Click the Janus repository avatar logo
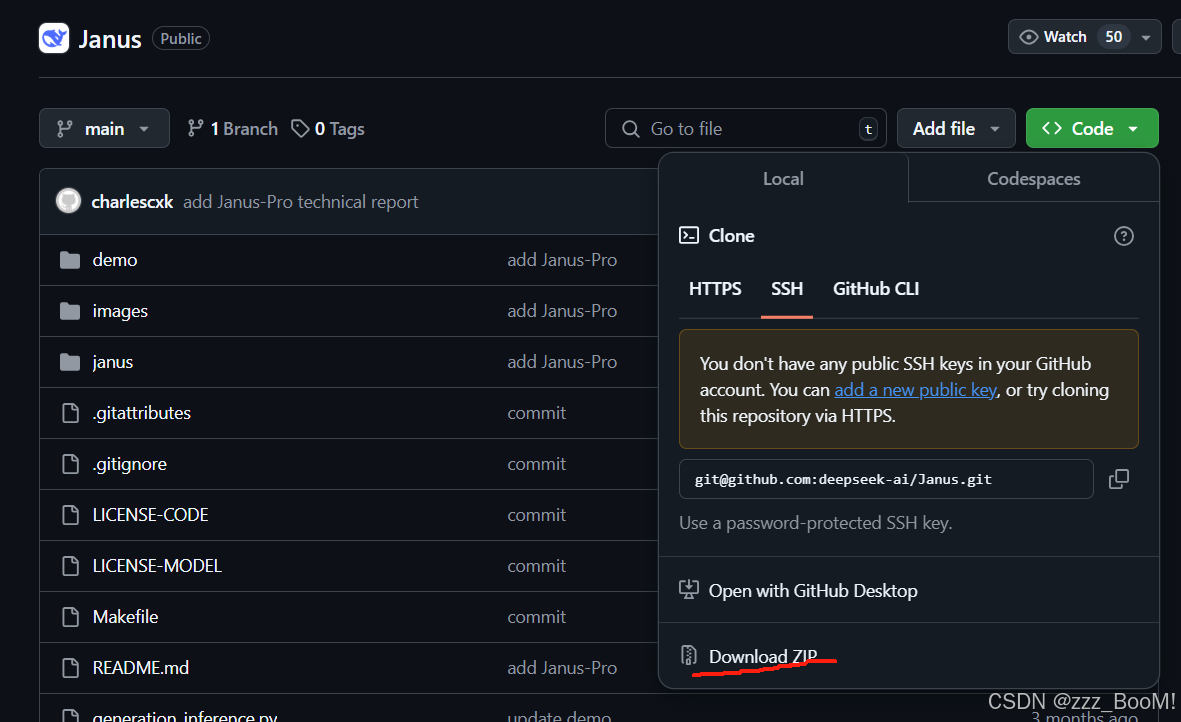Screen dimensions: 1181x722 [54, 38]
